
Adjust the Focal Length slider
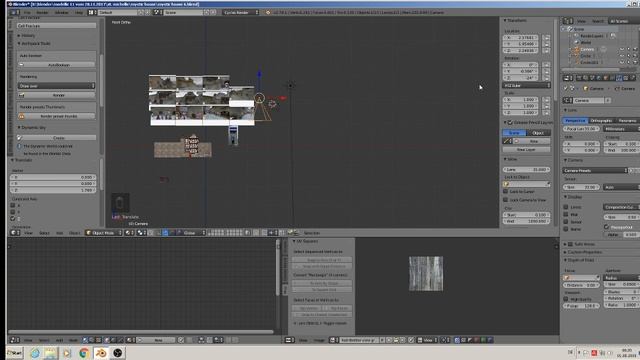581,129
